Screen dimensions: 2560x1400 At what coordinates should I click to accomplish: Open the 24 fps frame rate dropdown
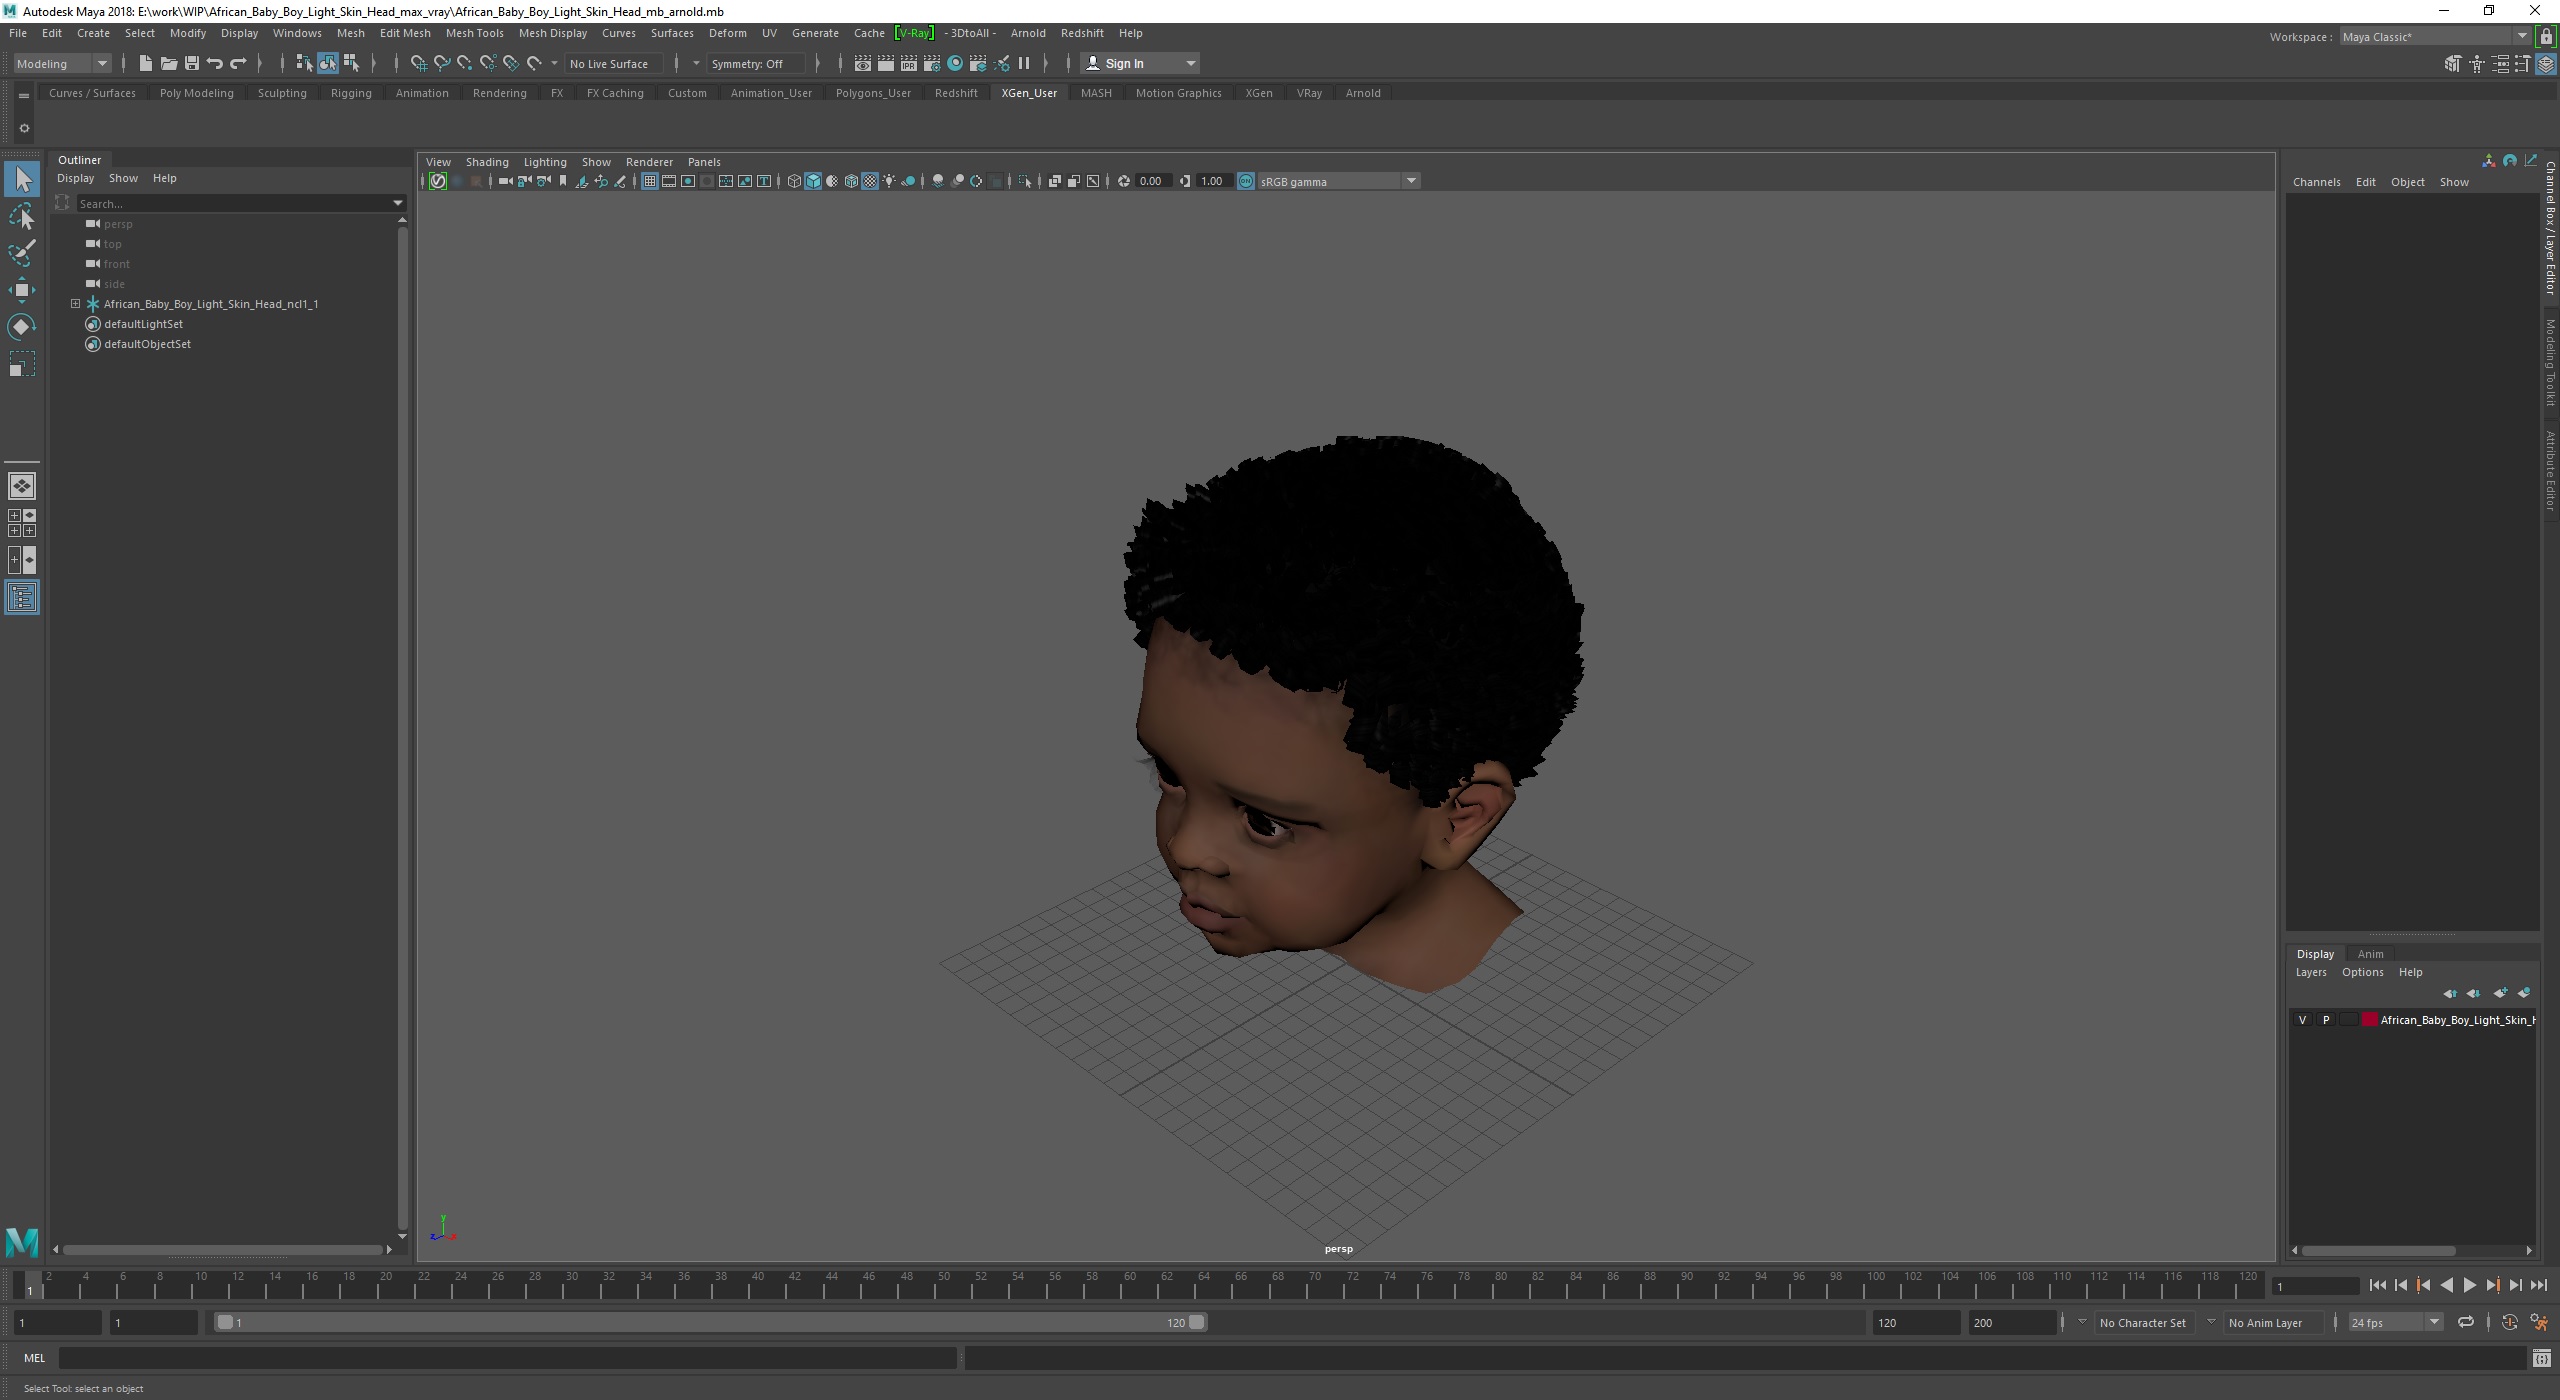click(x=2394, y=1322)
